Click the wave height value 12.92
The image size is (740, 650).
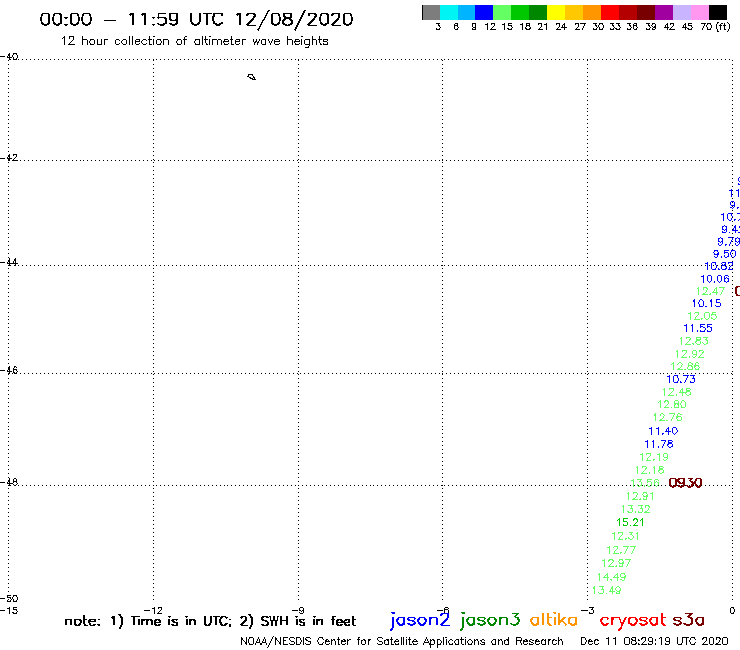[x=690, y=354]
